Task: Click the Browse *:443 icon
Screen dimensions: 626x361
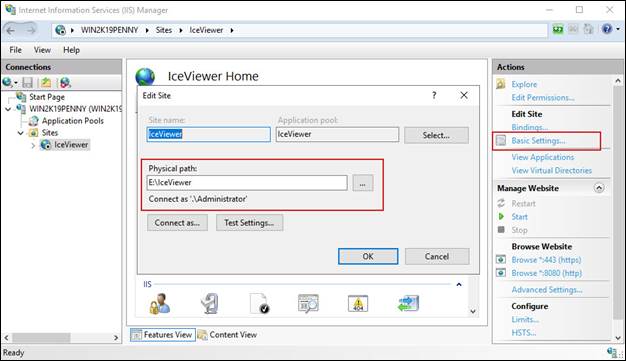Action: coord(501,260)
